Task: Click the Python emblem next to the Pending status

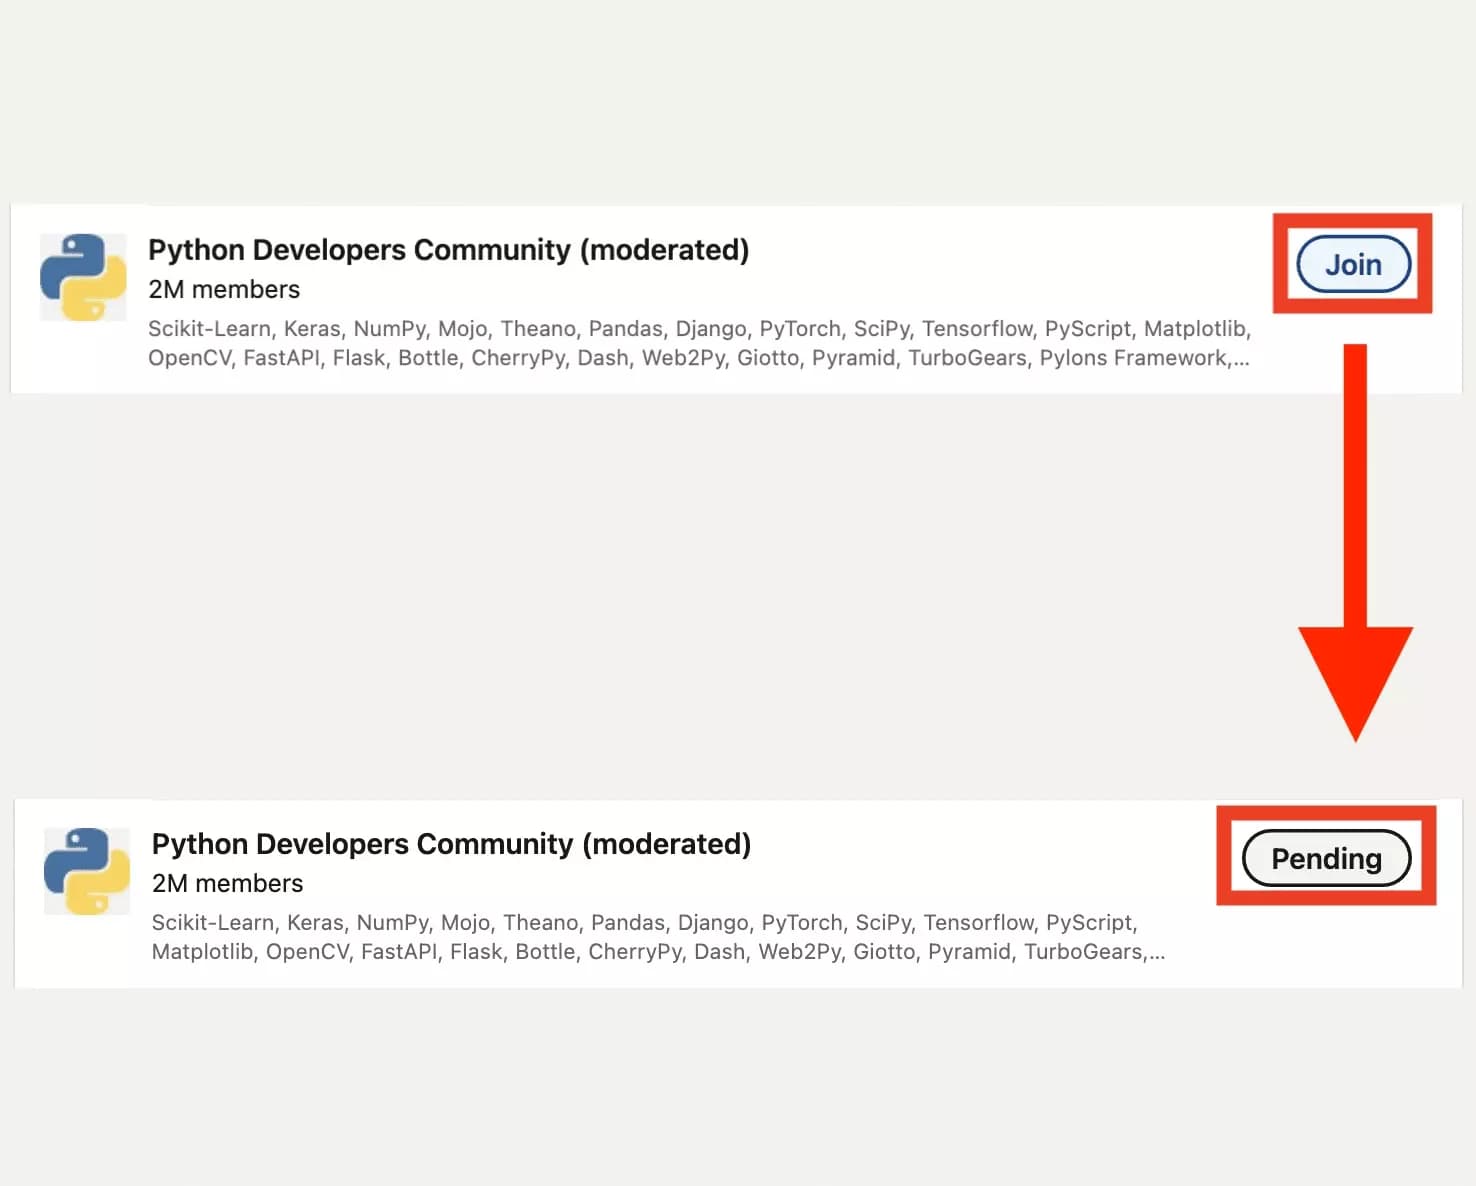Action: [84, 871]
